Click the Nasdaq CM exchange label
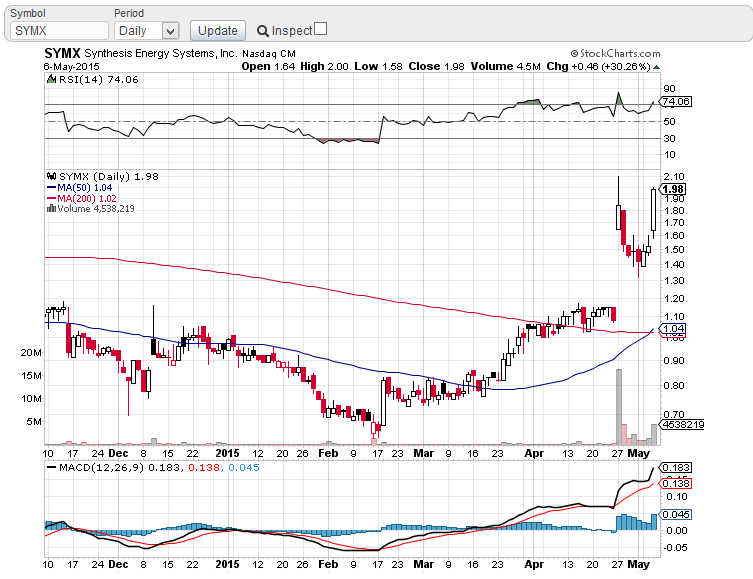This screenshot has width=753, height=579. tap(268, 54)
